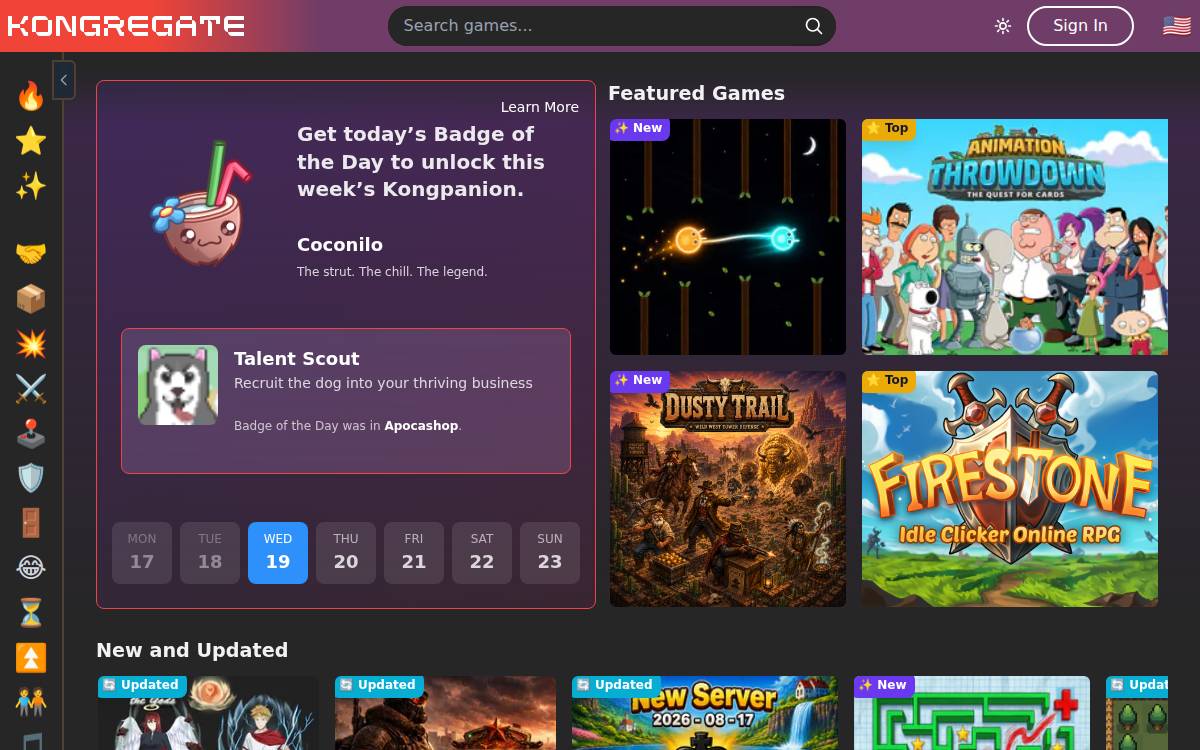1200x750 pixels.
Task: Open Firestone Idle Clicker featured game
Action: [x=1010, y=489]
